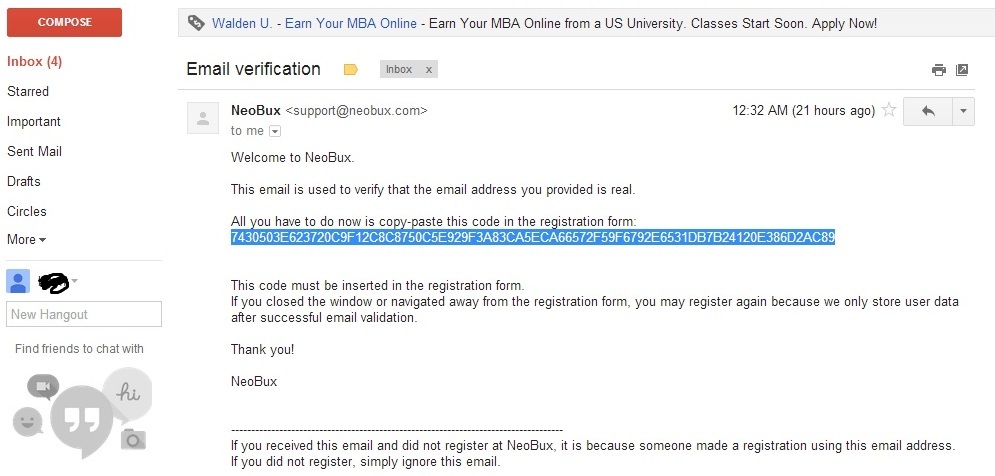
Task: Open email in new window icon
Action: point(962,70)
